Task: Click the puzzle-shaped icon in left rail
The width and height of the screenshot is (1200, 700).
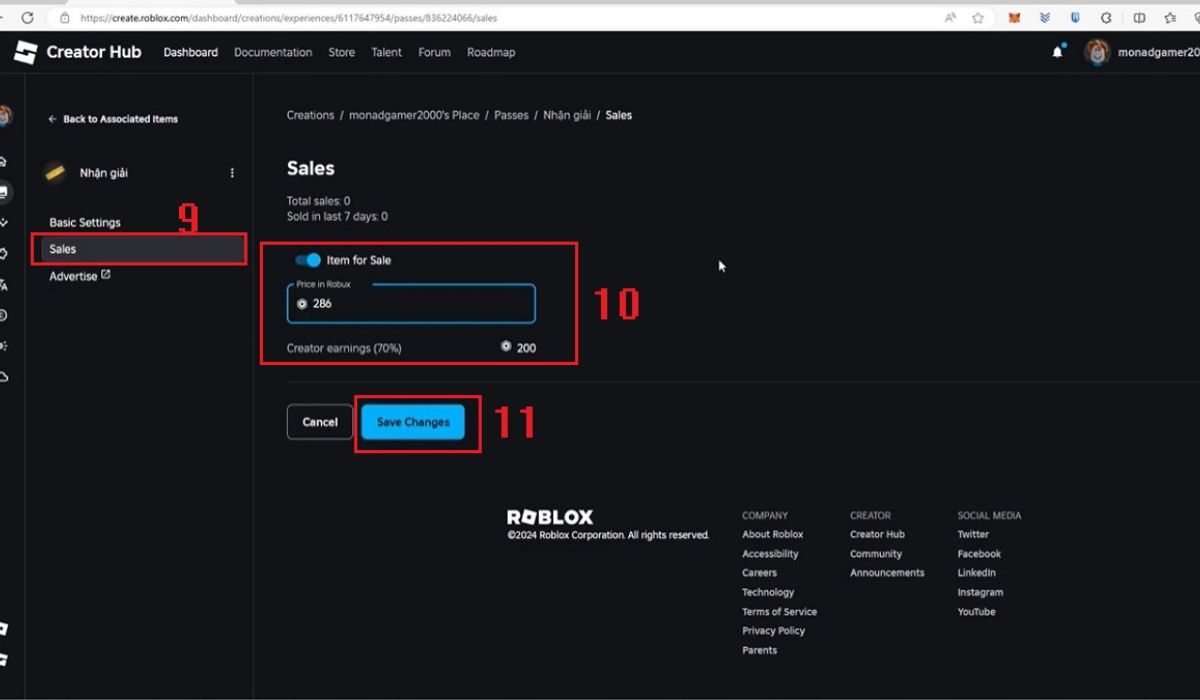Action: [4, 253]
